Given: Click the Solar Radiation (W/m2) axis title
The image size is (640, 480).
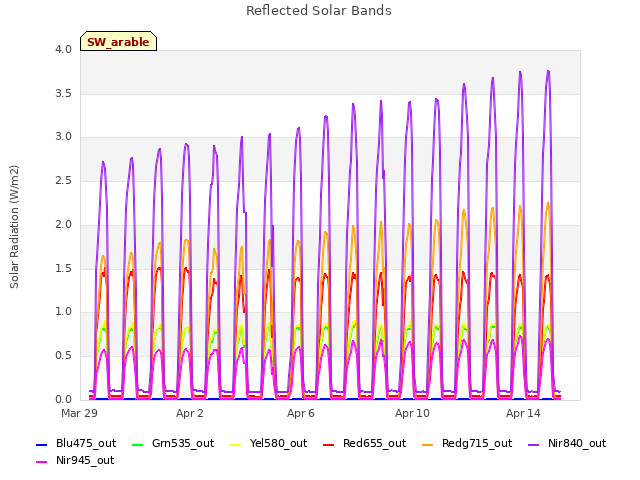Looking at the screenshot, I should point(14,227).
